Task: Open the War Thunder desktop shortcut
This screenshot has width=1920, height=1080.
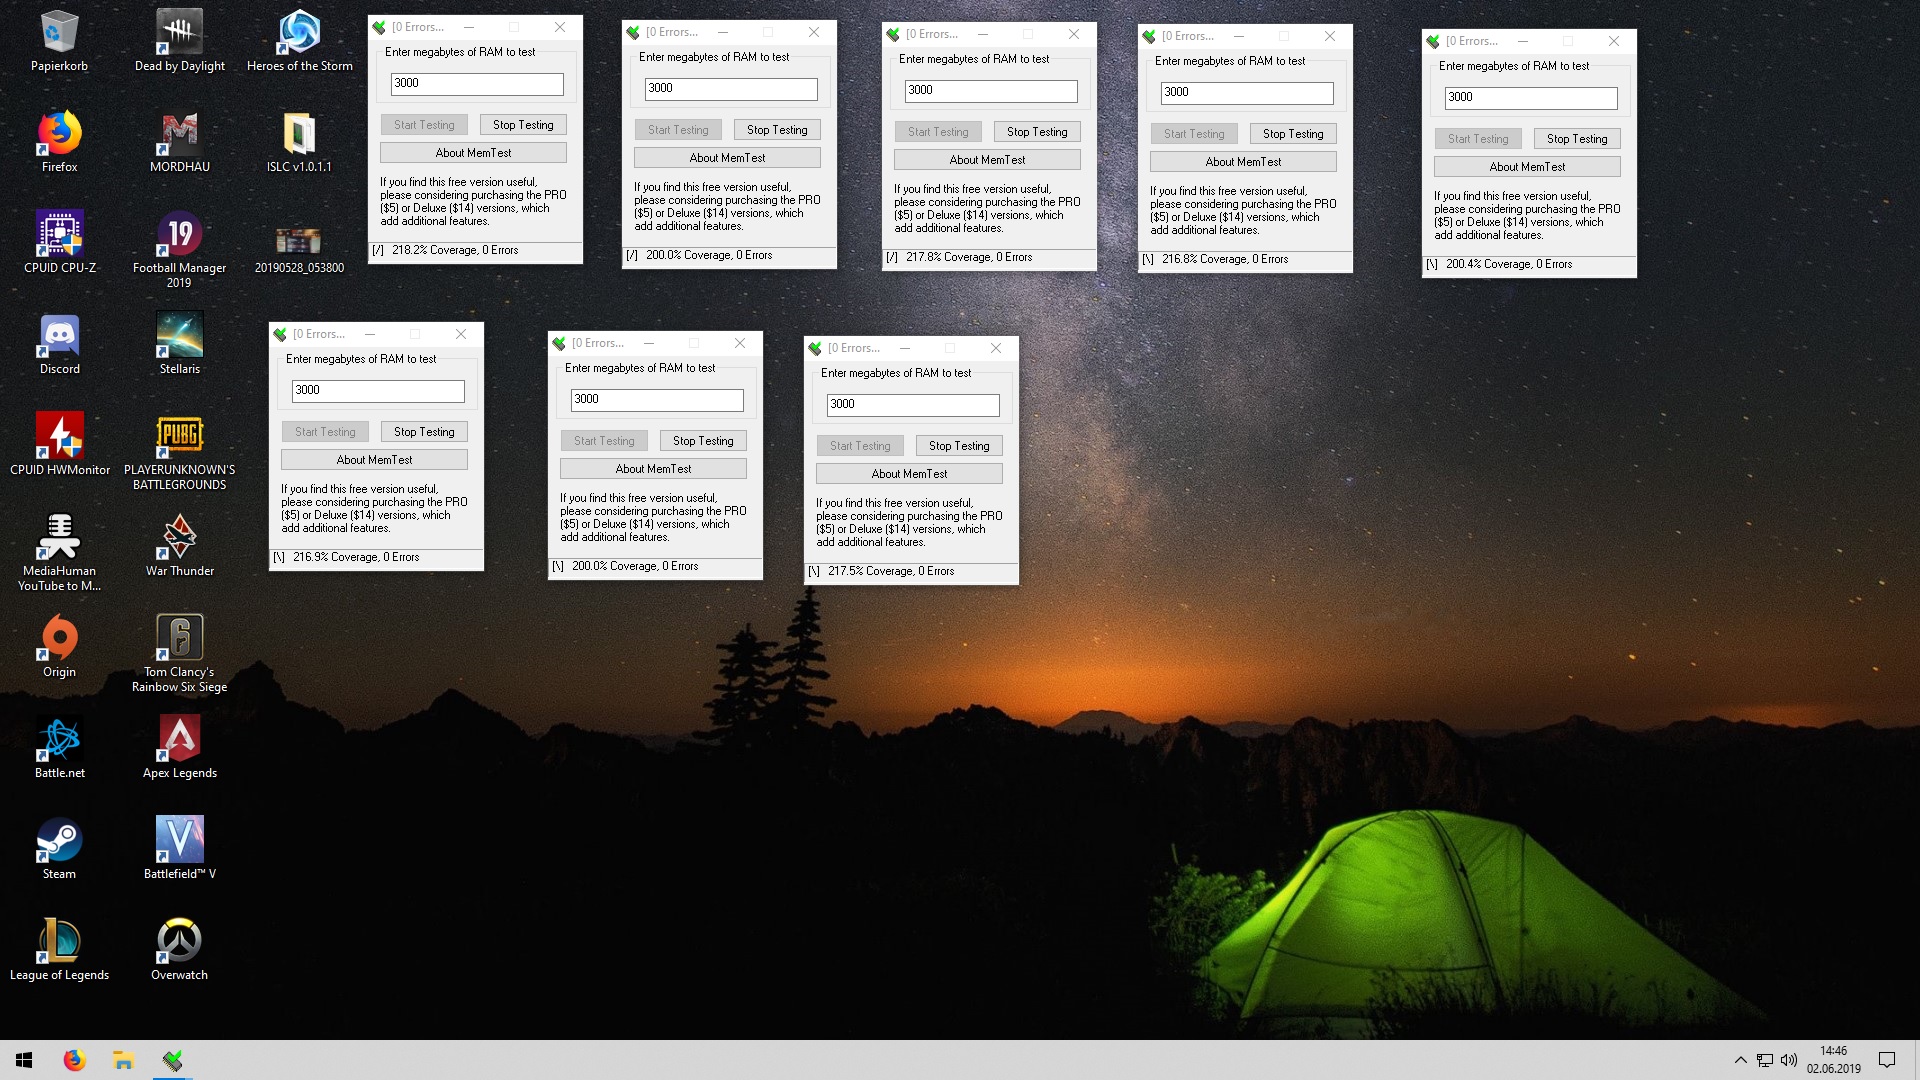Action: pos(180,538)
